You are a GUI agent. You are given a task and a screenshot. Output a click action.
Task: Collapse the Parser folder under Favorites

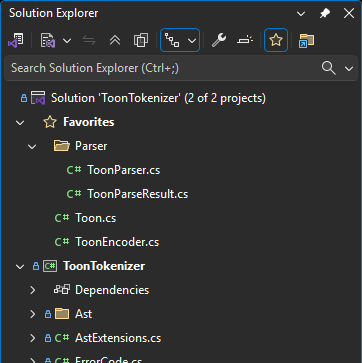(32, 147)
